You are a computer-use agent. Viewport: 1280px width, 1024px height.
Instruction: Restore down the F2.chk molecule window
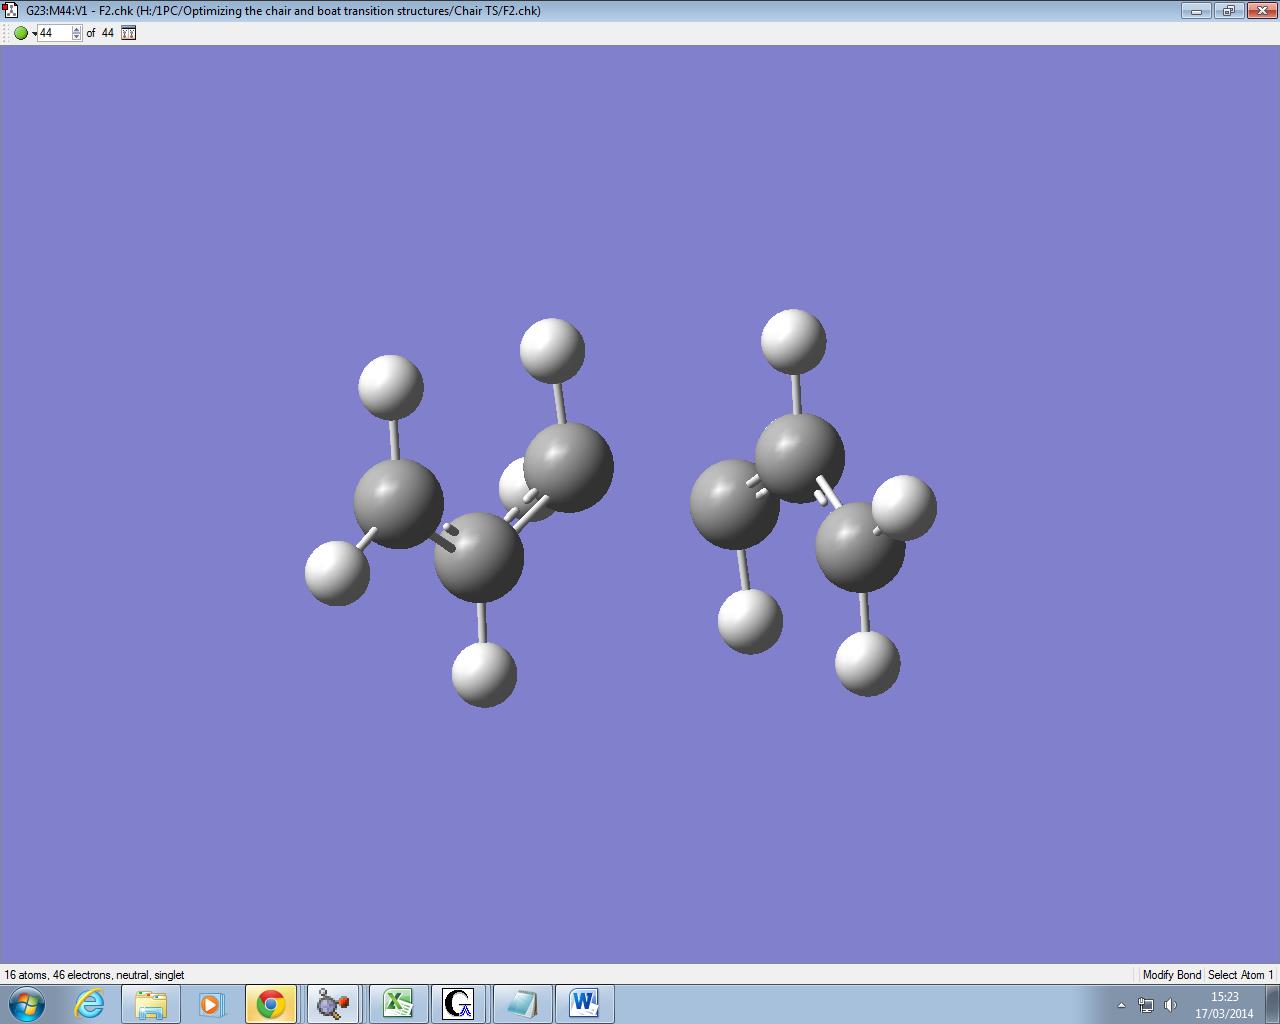point(1228,11)
